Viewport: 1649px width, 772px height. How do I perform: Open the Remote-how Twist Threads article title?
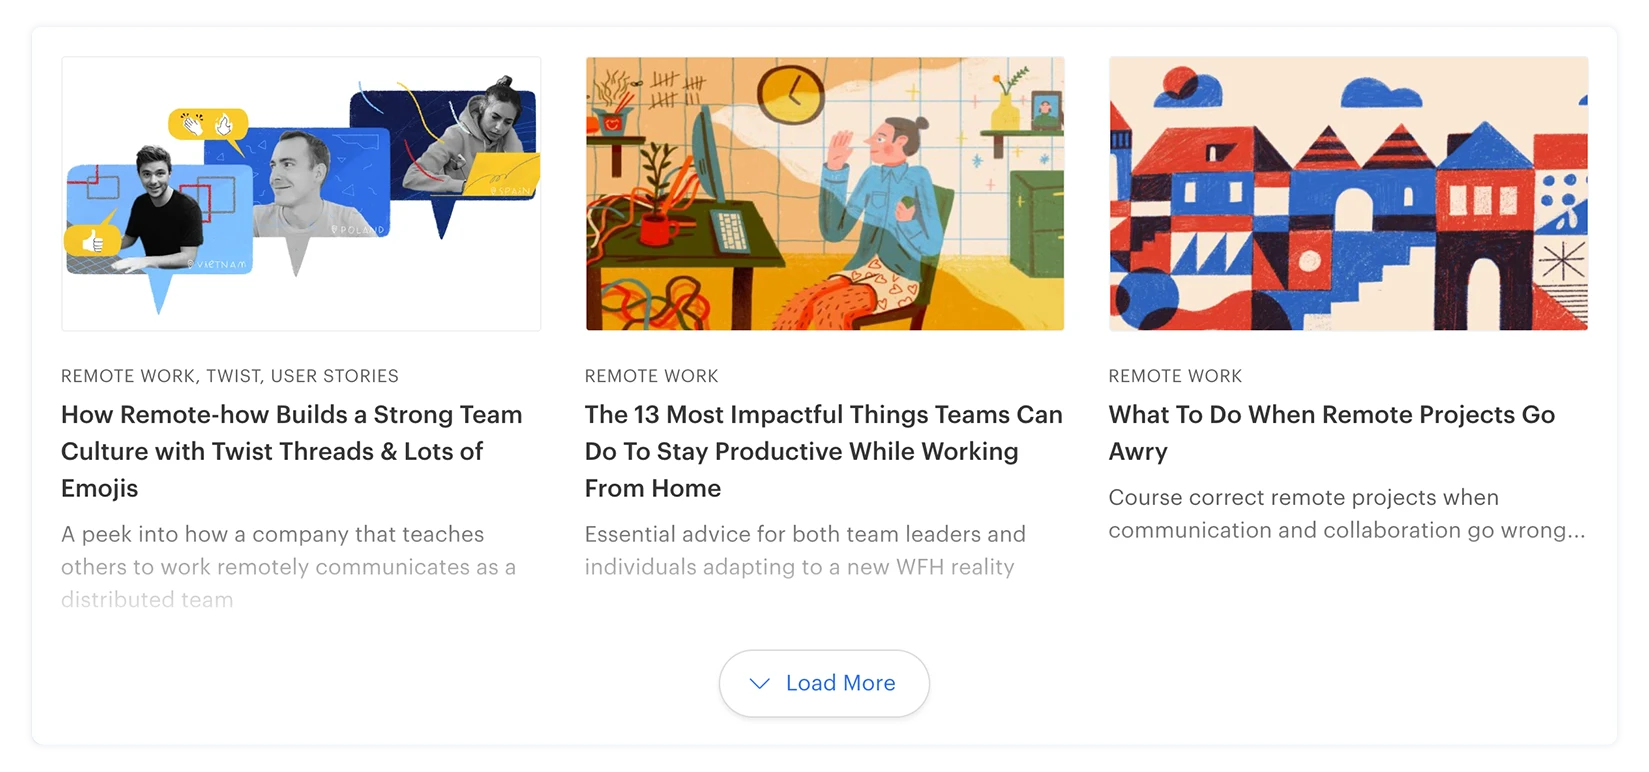292,451
